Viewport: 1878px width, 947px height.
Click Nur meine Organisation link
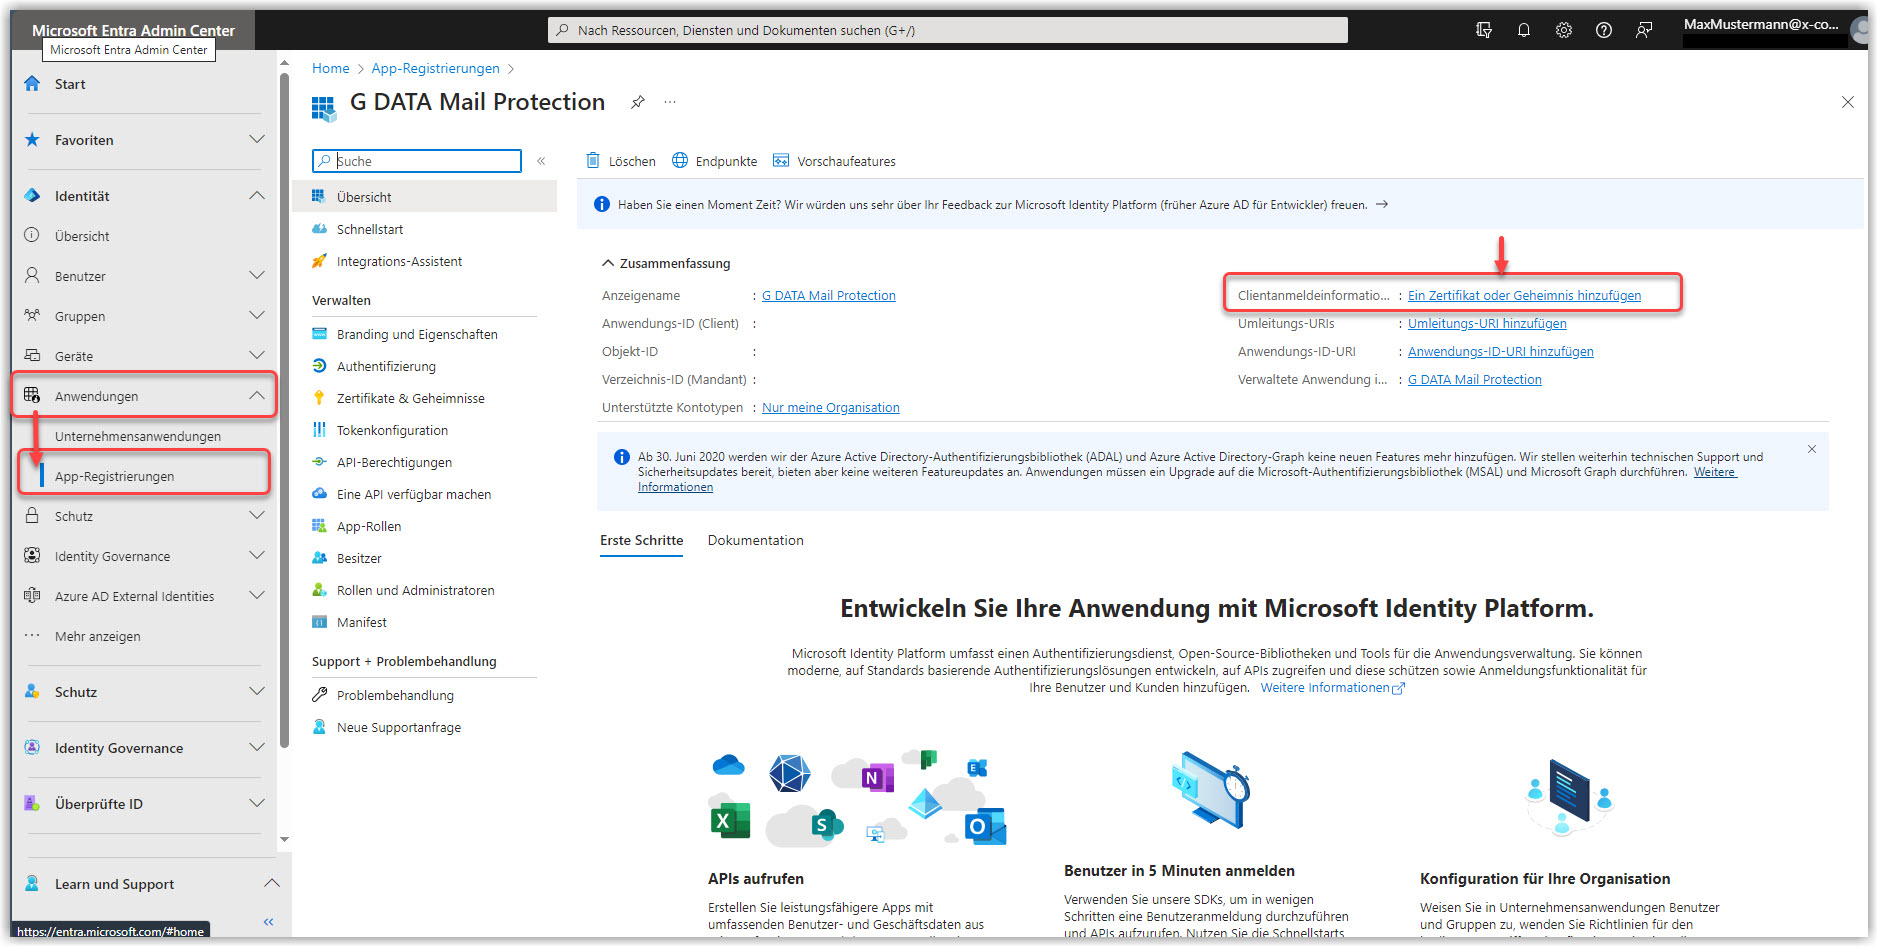pyautogui.click(x=830, y=407)
